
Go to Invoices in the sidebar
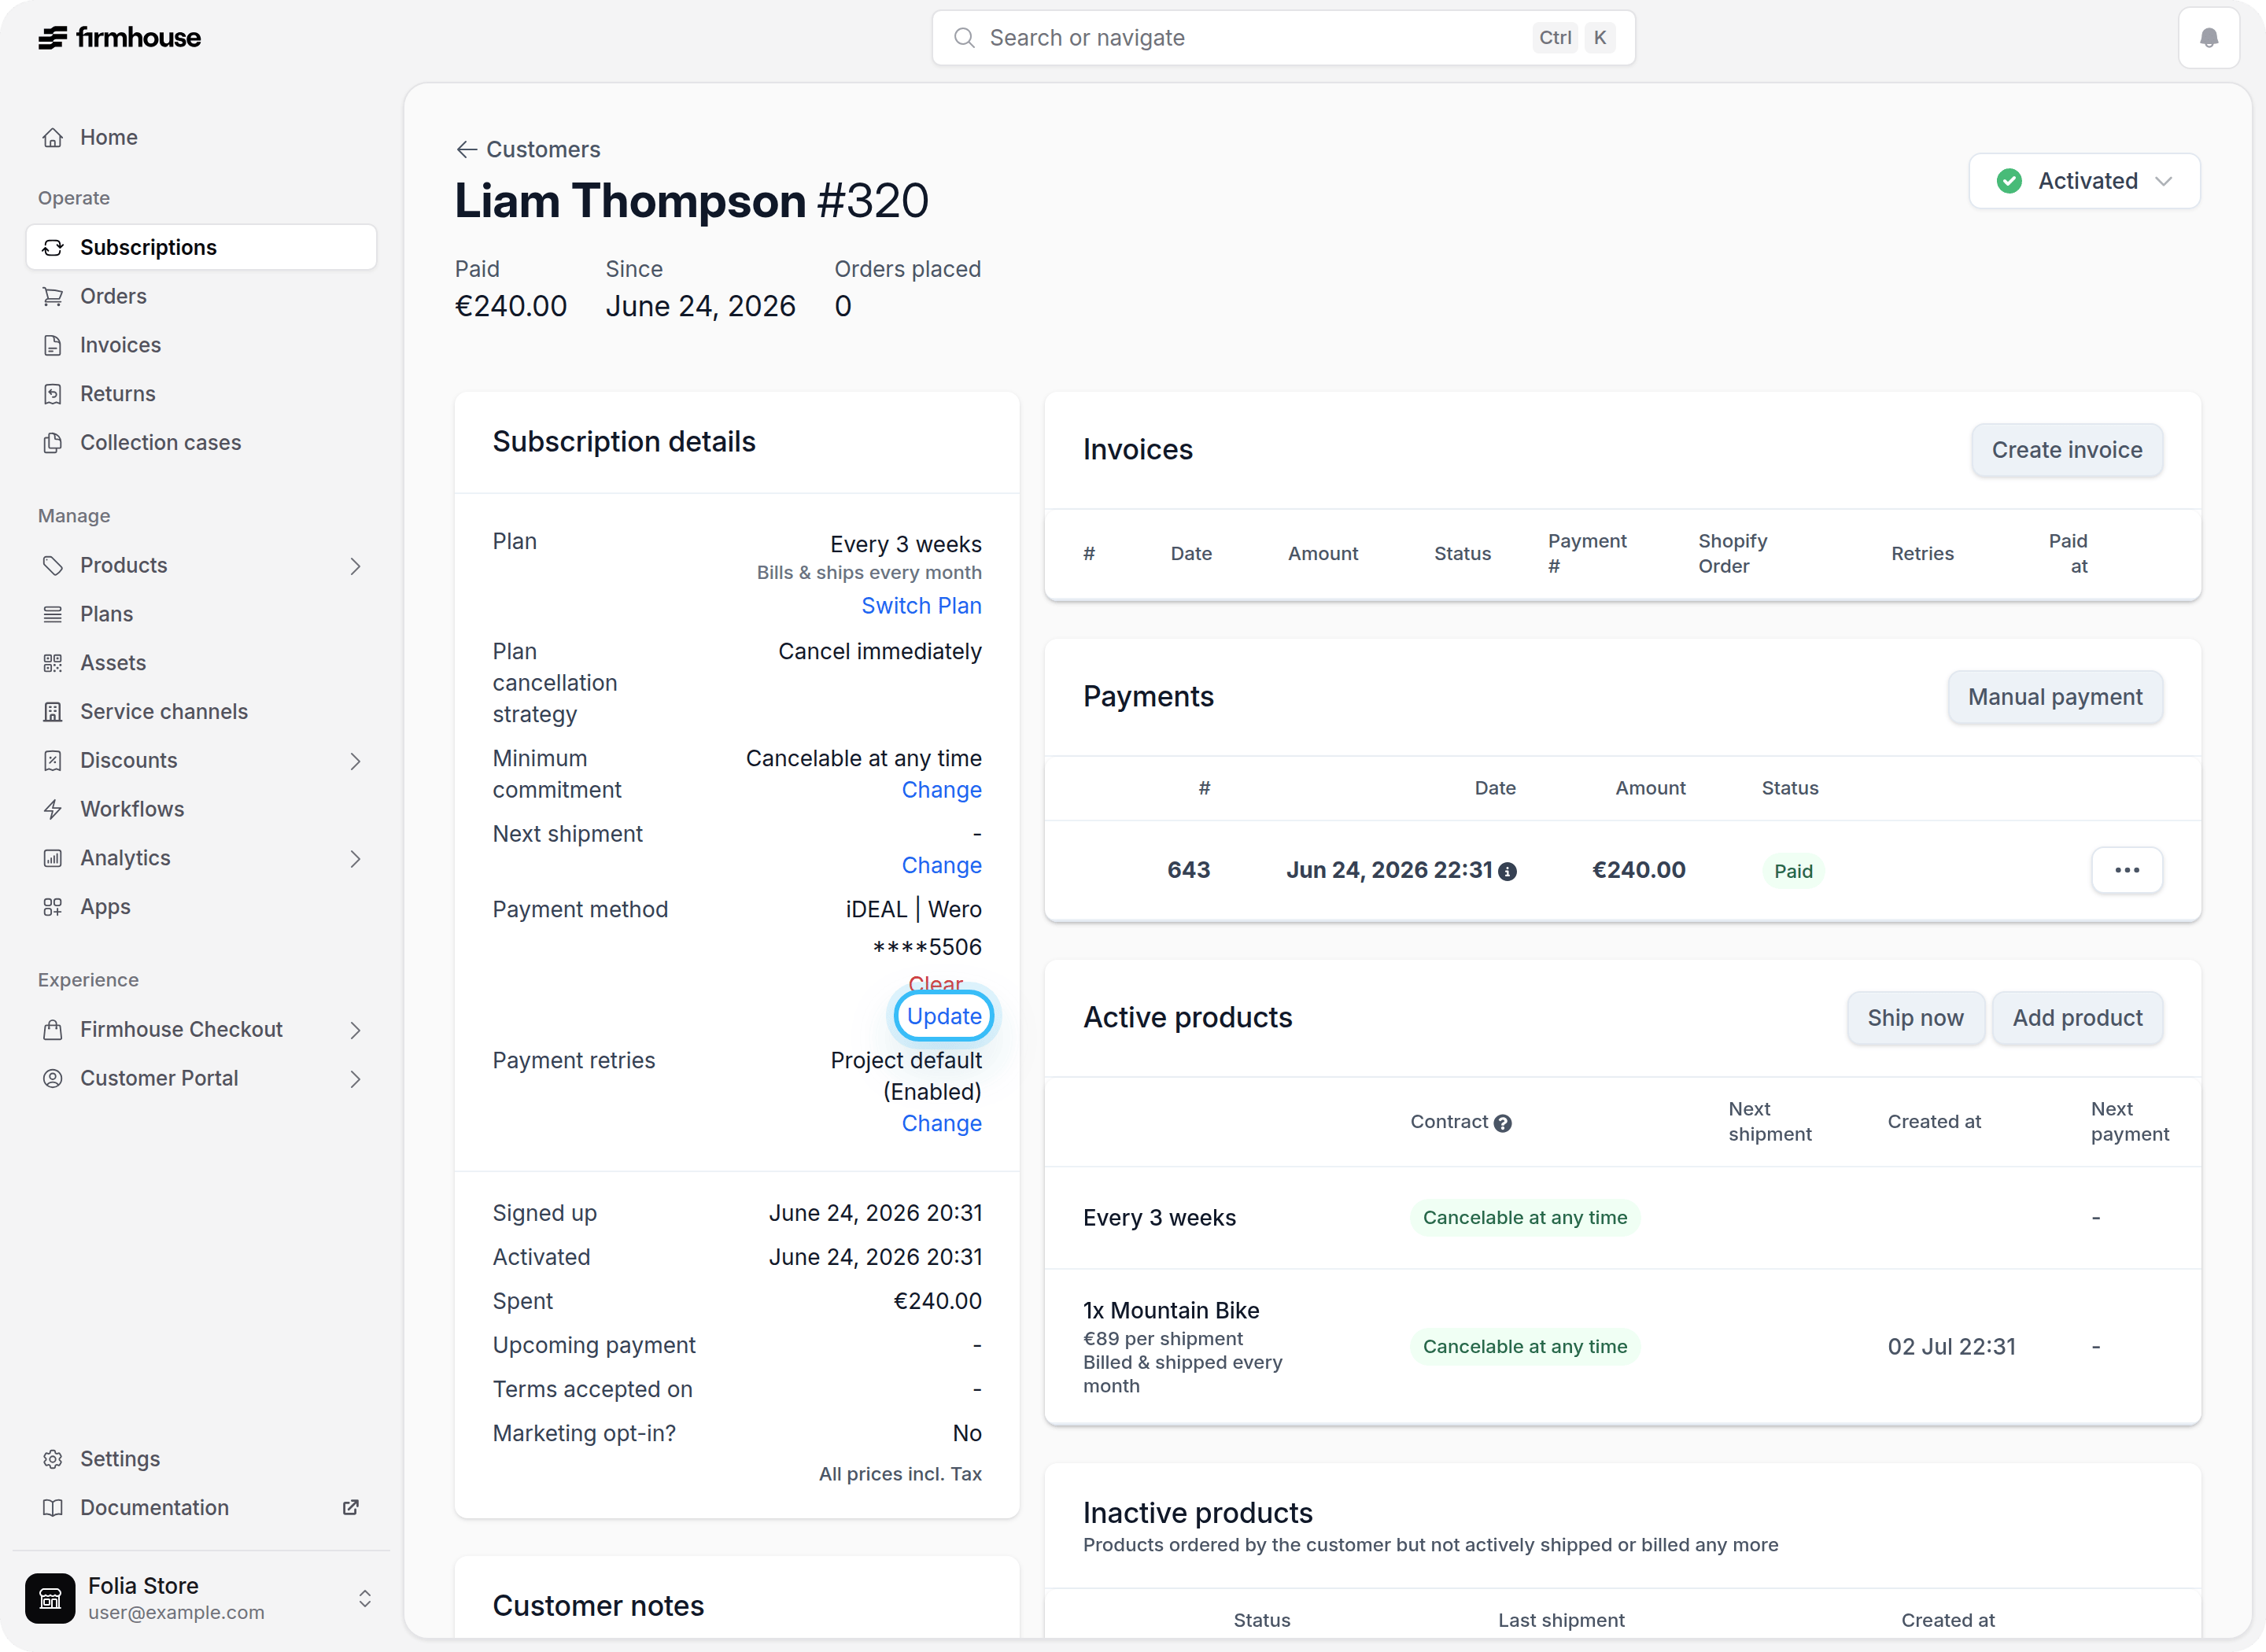[201, 345]
